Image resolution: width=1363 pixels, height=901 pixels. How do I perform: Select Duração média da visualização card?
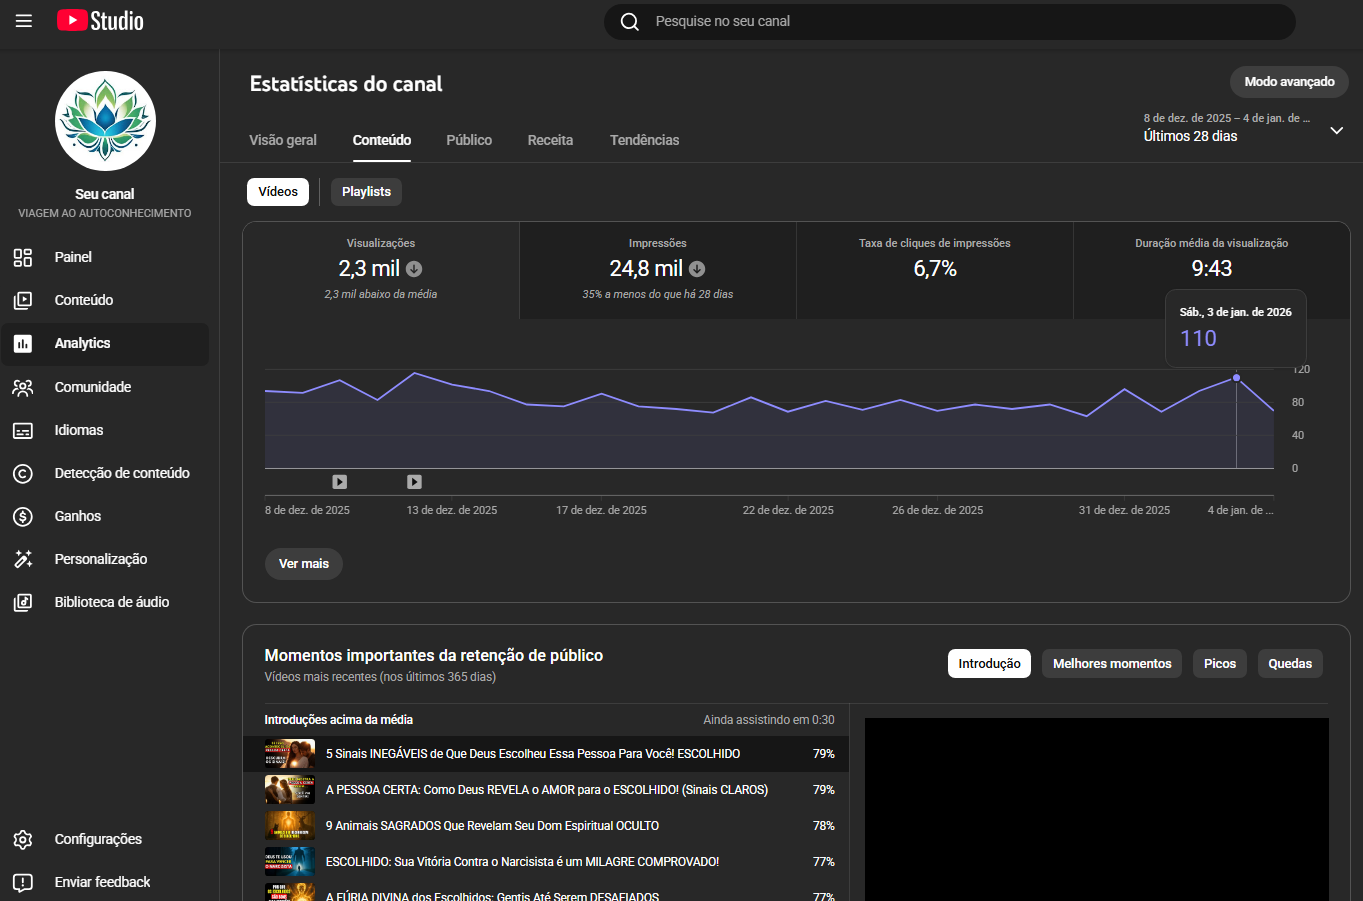pos(1212,270)
